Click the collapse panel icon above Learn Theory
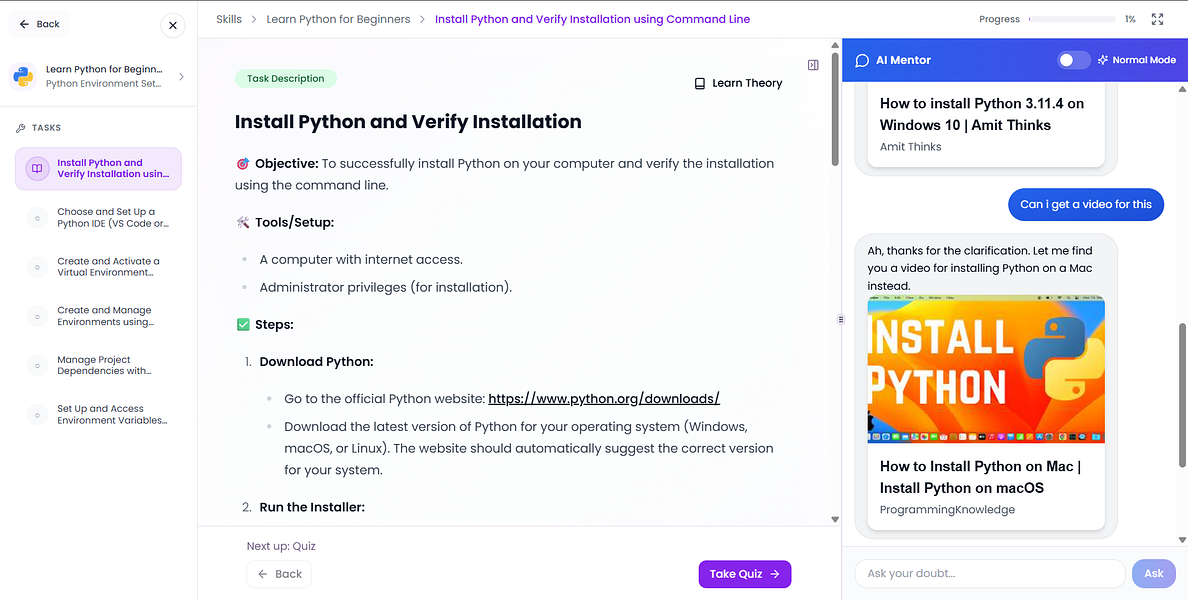Image resolution: width=1188 pixels, height=600 pixels. [x=813, y=63]
